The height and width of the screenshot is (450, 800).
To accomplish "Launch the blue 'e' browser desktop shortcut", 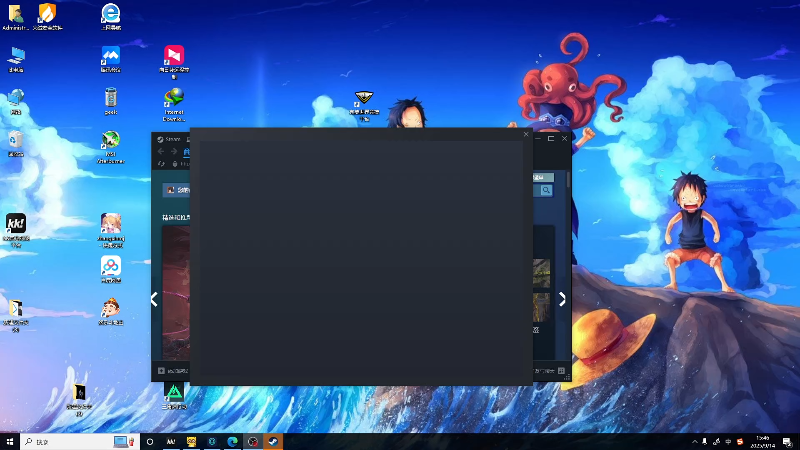I will (x=111, y=17).
